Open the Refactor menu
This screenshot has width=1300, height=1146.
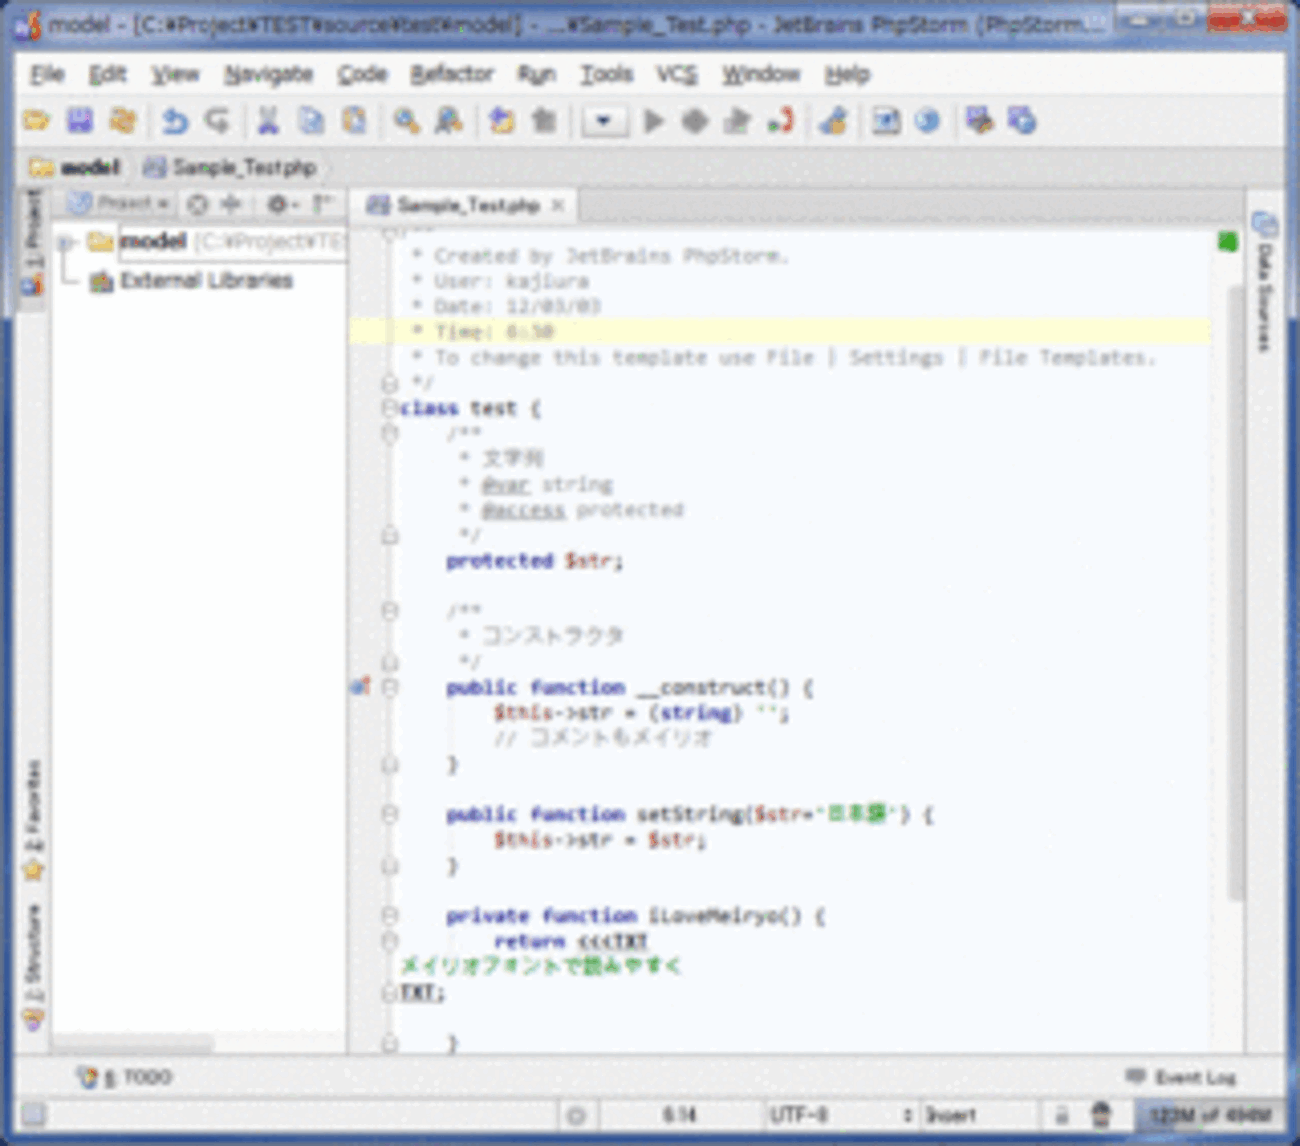pyautogui.click(x=452, y=74)
